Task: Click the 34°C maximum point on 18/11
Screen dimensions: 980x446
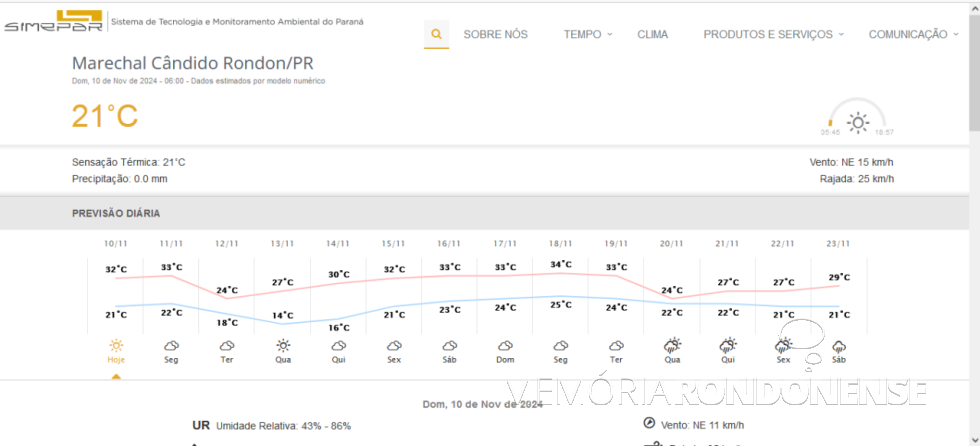Action: pos(561,265)
